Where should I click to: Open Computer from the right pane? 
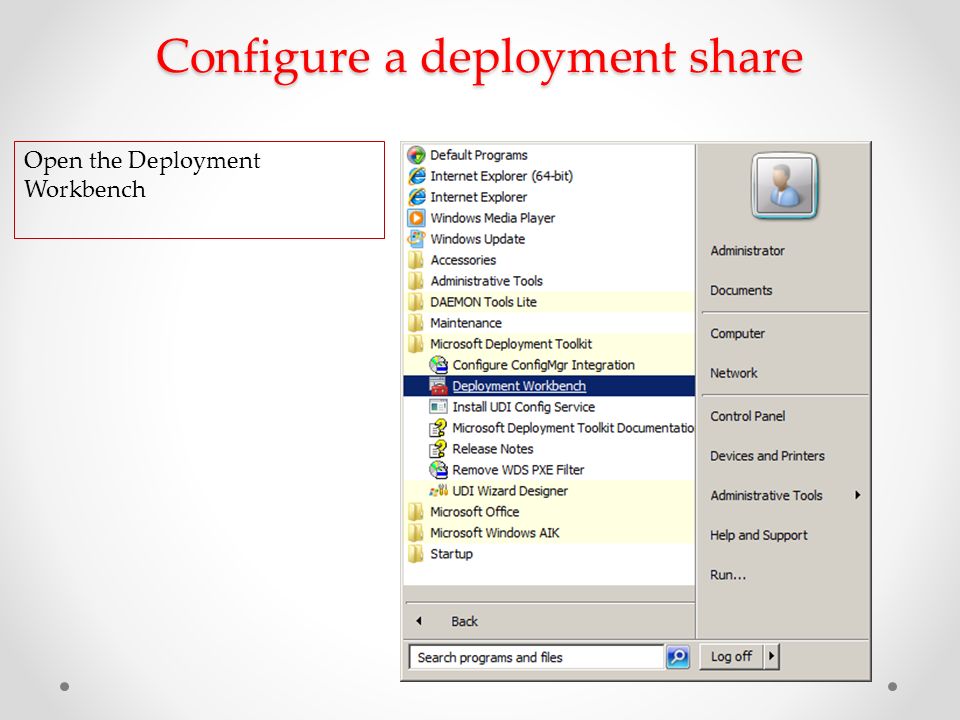[x=737, y=334]
